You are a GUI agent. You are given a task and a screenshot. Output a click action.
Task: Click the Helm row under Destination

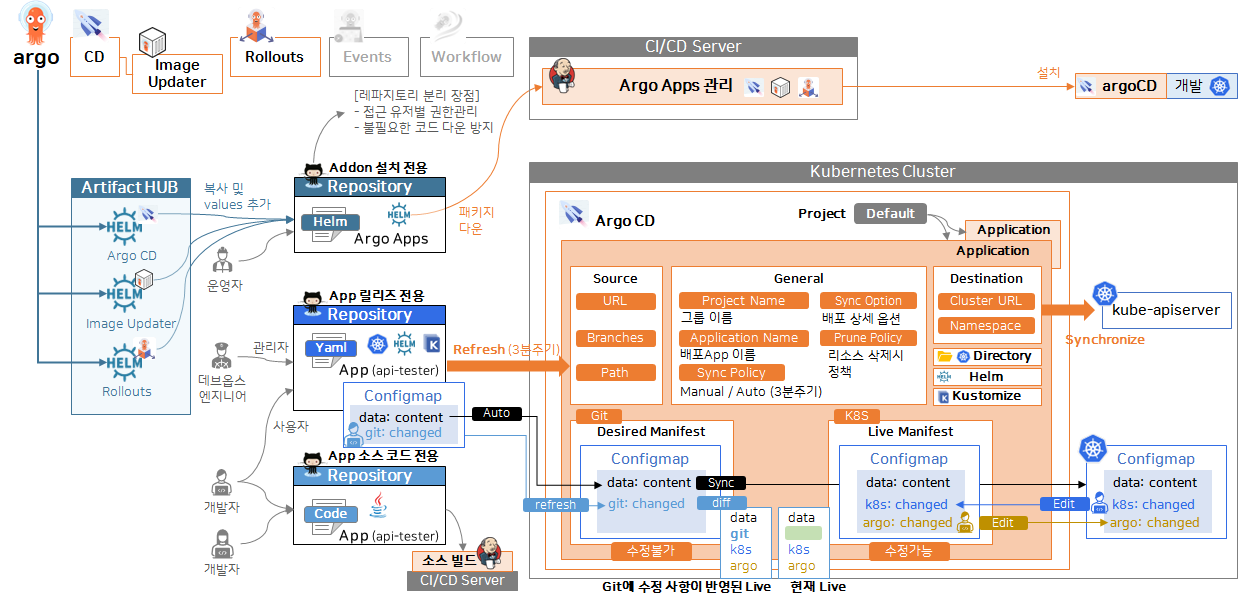(987, 377)
